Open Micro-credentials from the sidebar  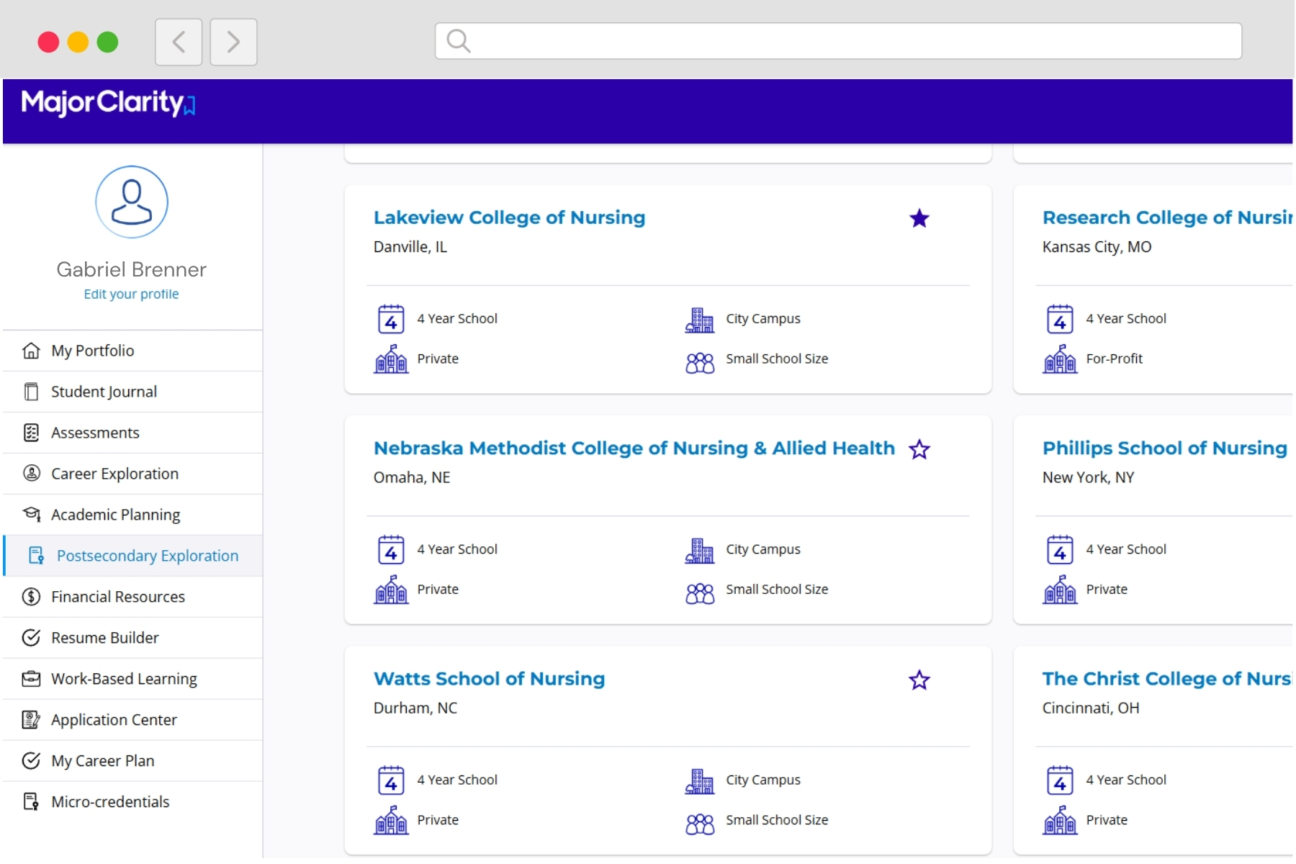(110, 802)
